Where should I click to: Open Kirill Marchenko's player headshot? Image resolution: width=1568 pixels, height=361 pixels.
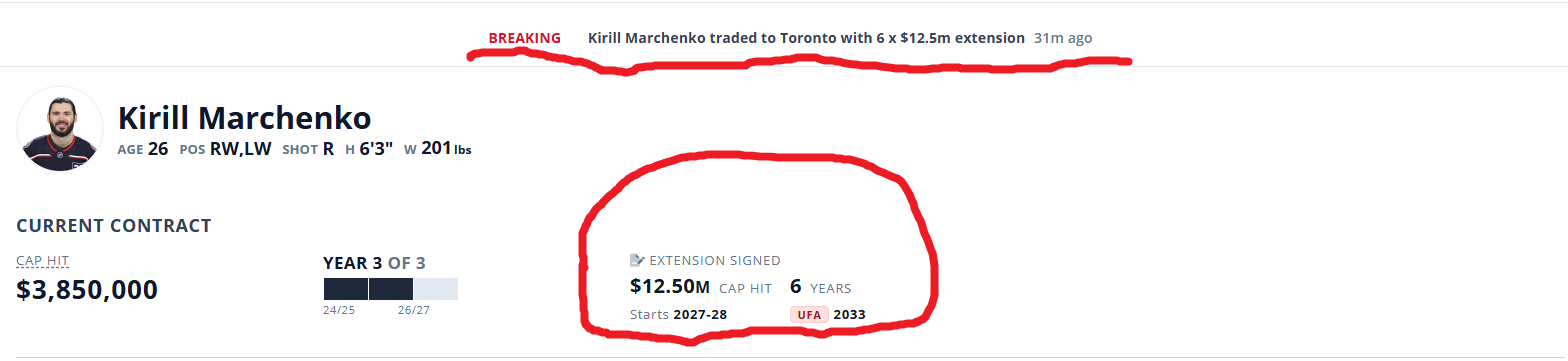(60, 129)
